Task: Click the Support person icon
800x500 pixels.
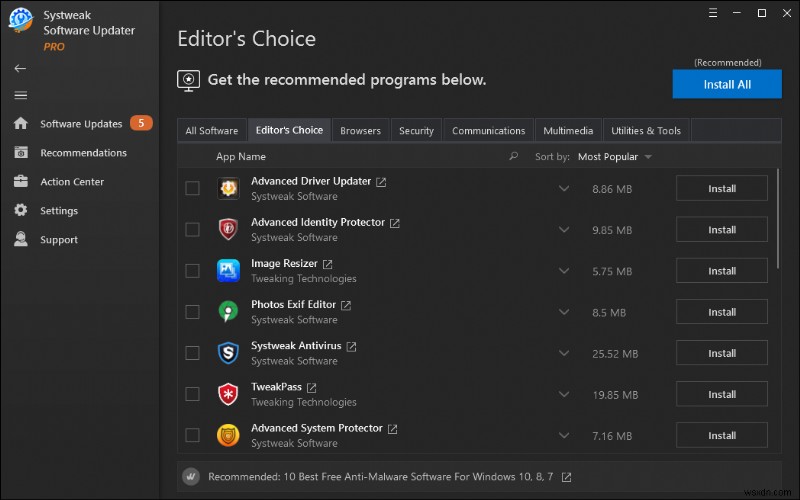Action: point(21,239)
